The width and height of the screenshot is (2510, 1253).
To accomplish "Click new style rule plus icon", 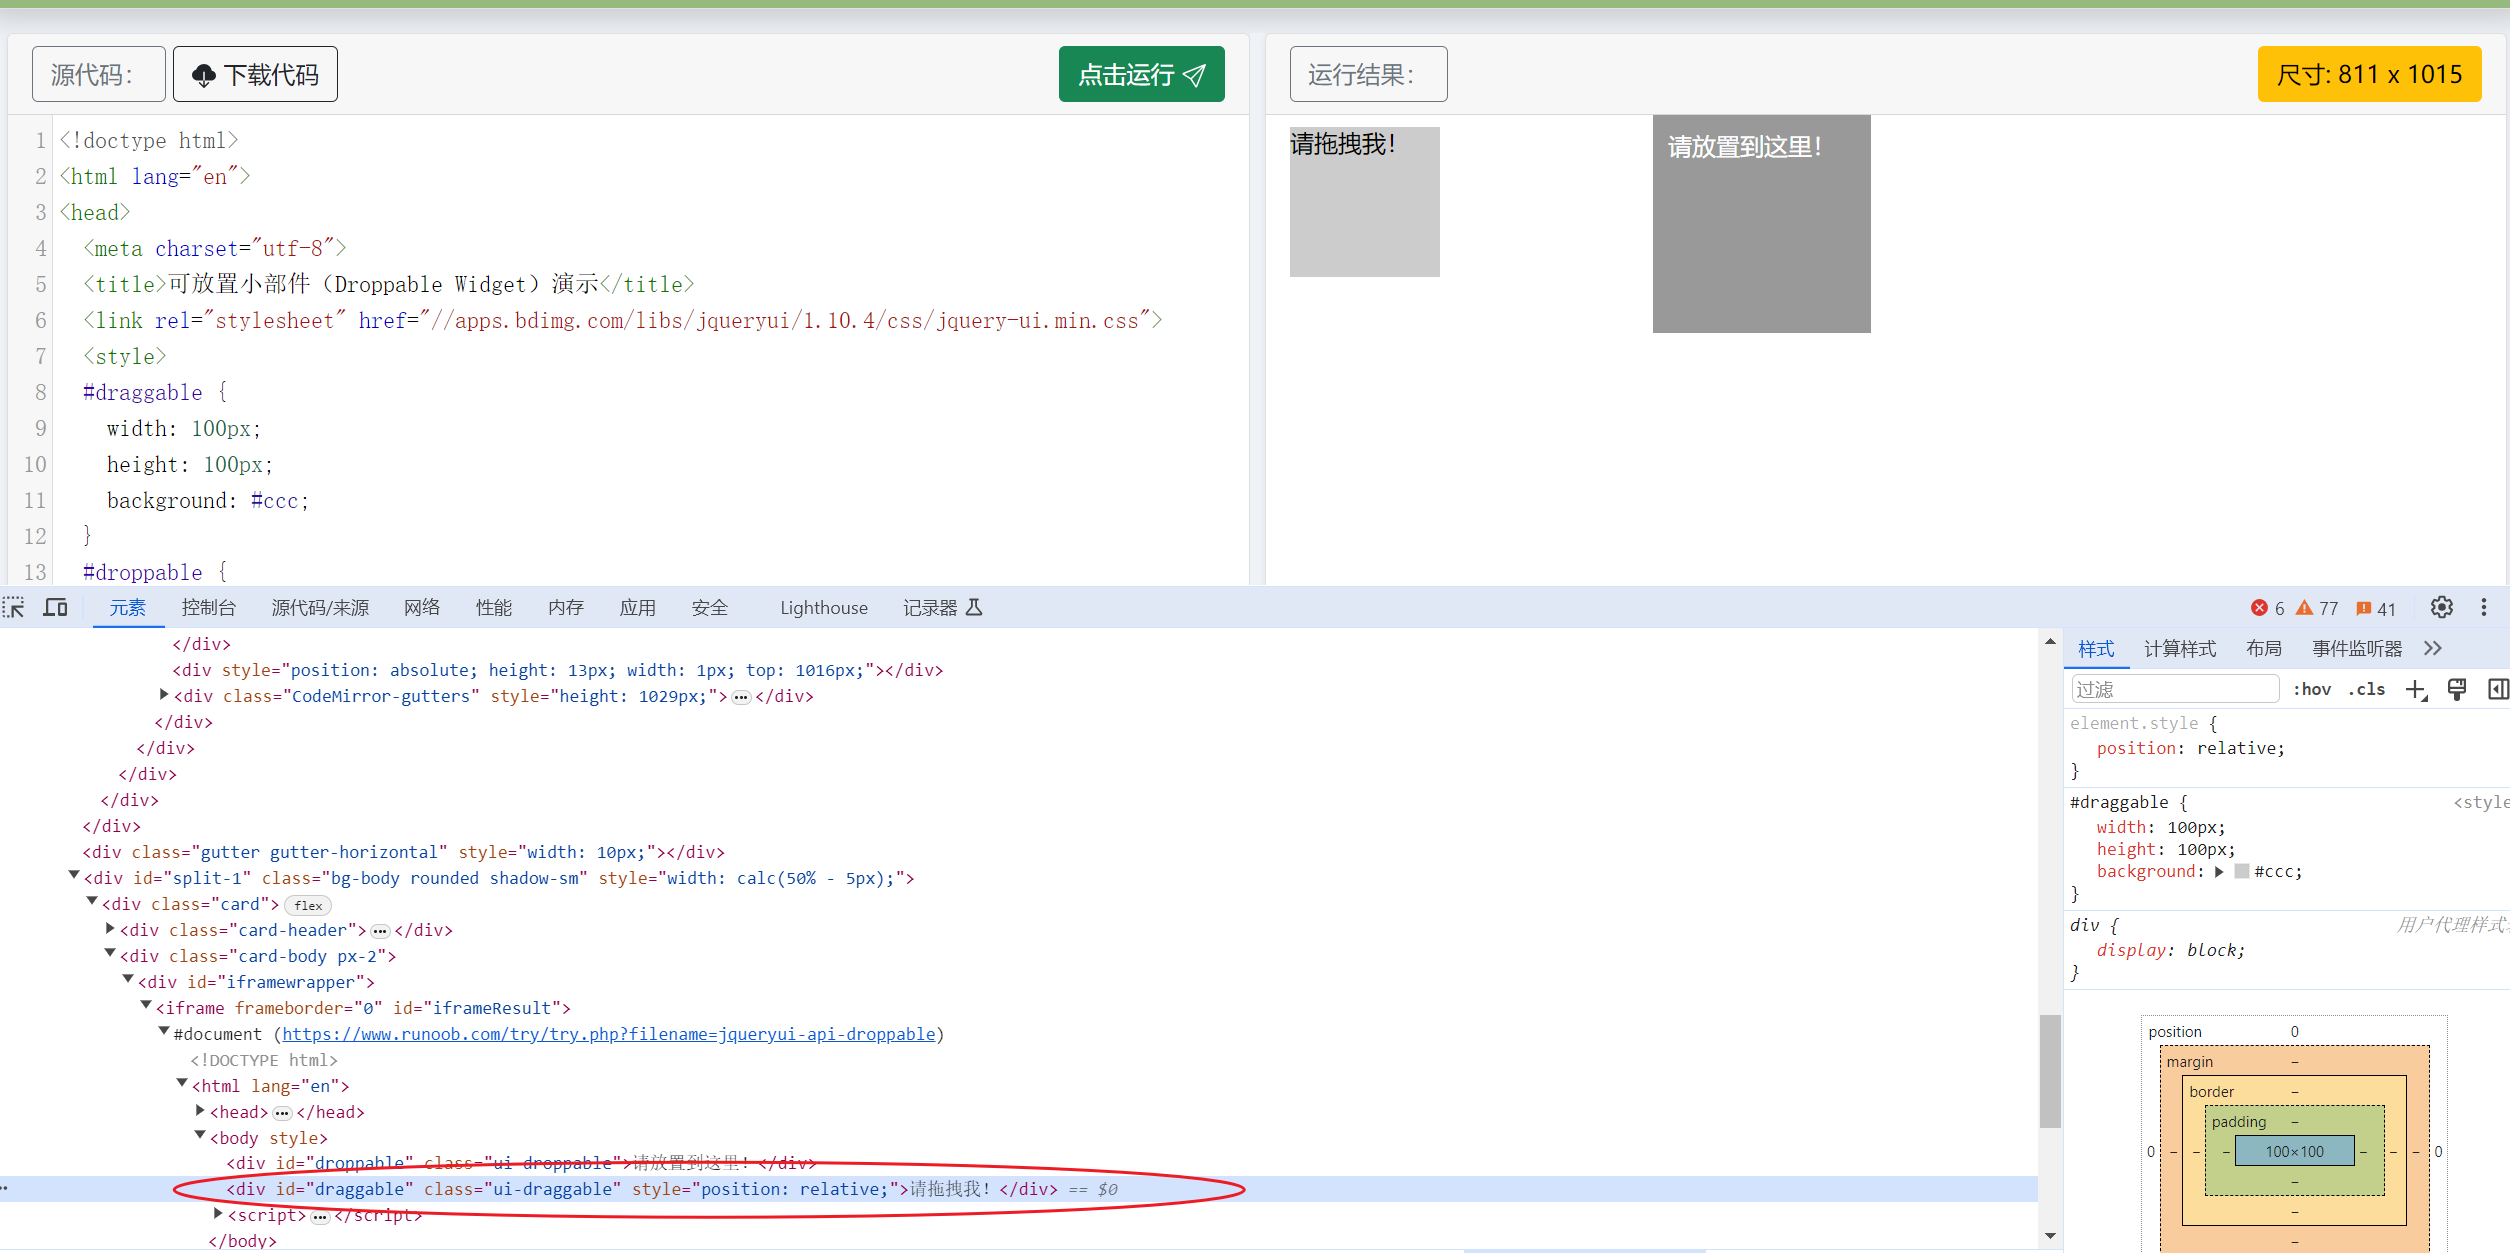I will click(2416, 689).
